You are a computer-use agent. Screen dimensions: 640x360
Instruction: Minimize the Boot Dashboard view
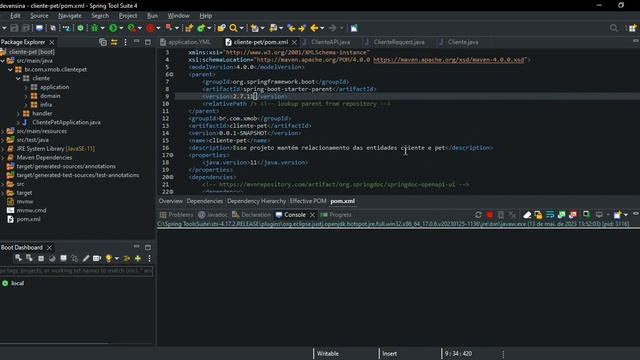(136, 247)
